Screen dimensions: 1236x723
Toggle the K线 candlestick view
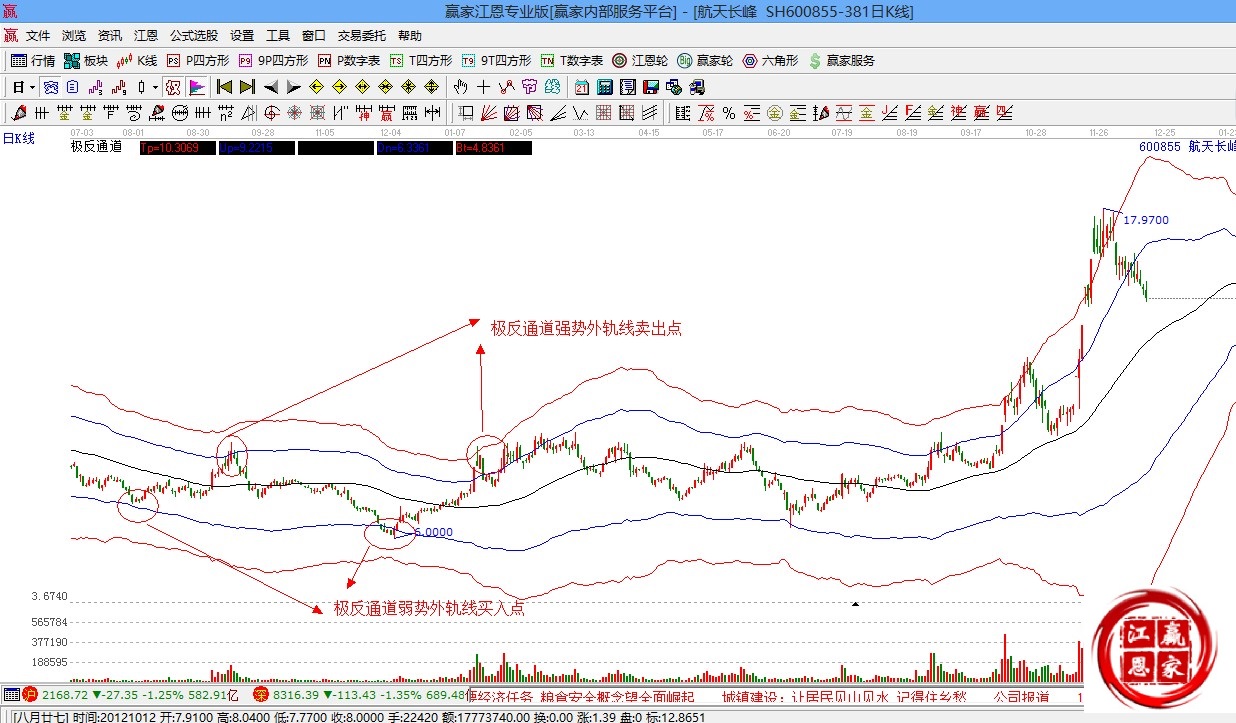click(x=137, y=61)
